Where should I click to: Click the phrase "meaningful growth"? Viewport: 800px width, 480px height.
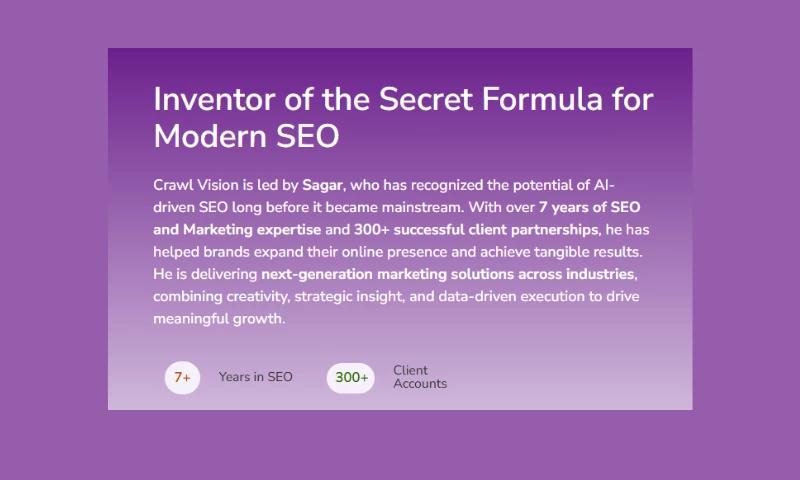click(219, 319)
